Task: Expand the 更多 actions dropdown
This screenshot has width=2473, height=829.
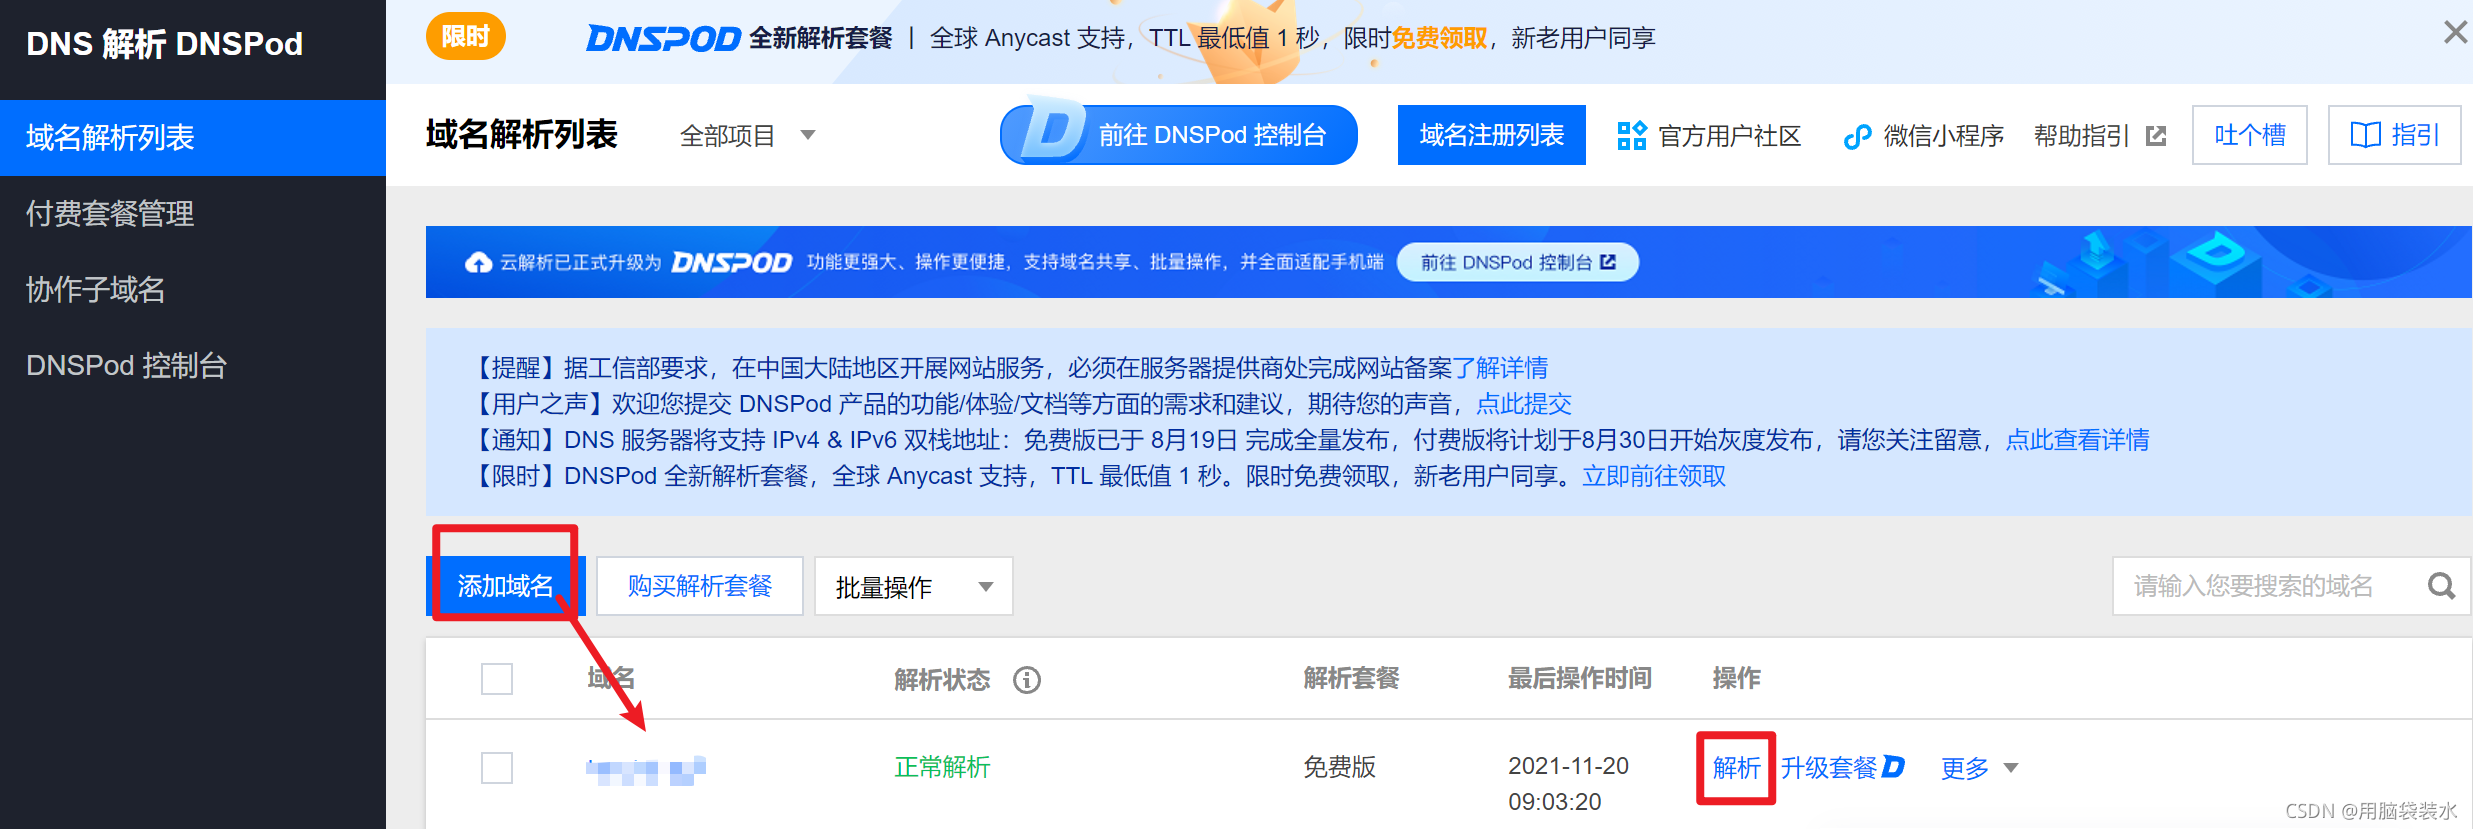Action: point(1980,768)
